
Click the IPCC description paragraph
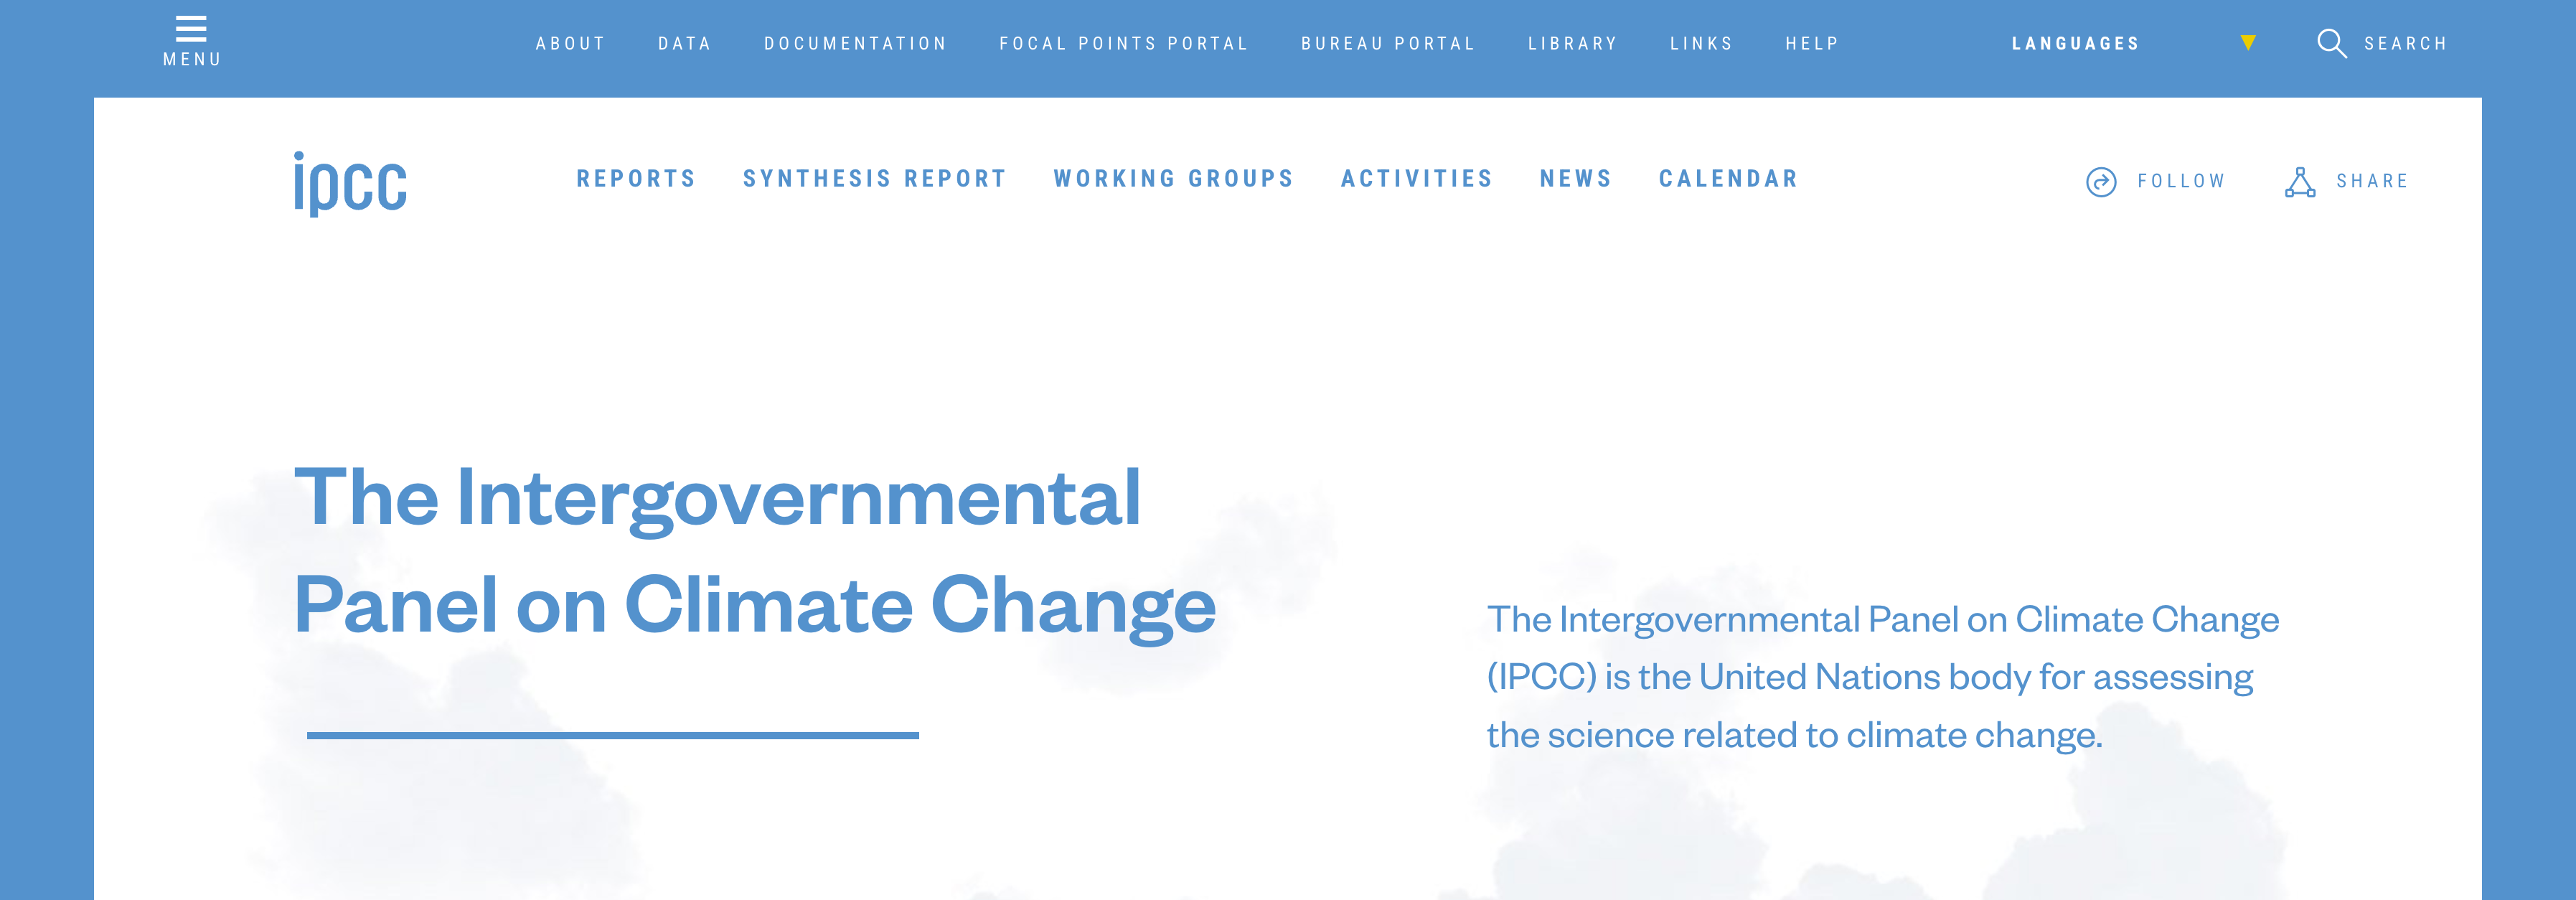point(1883,677)
